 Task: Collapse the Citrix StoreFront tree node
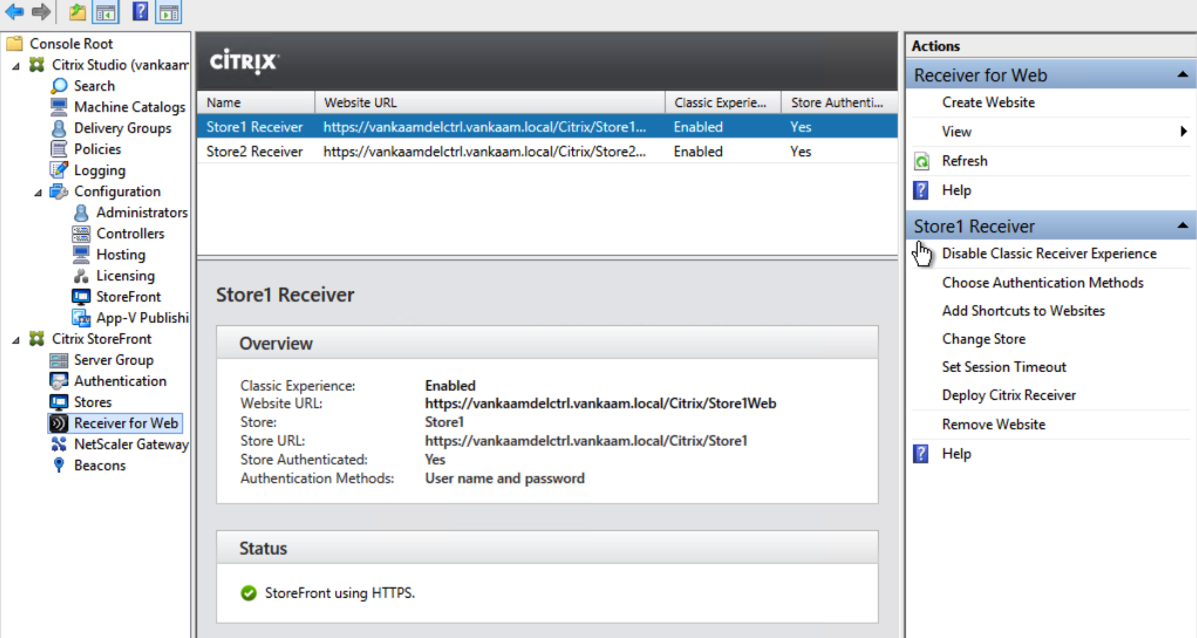(16, 340)
